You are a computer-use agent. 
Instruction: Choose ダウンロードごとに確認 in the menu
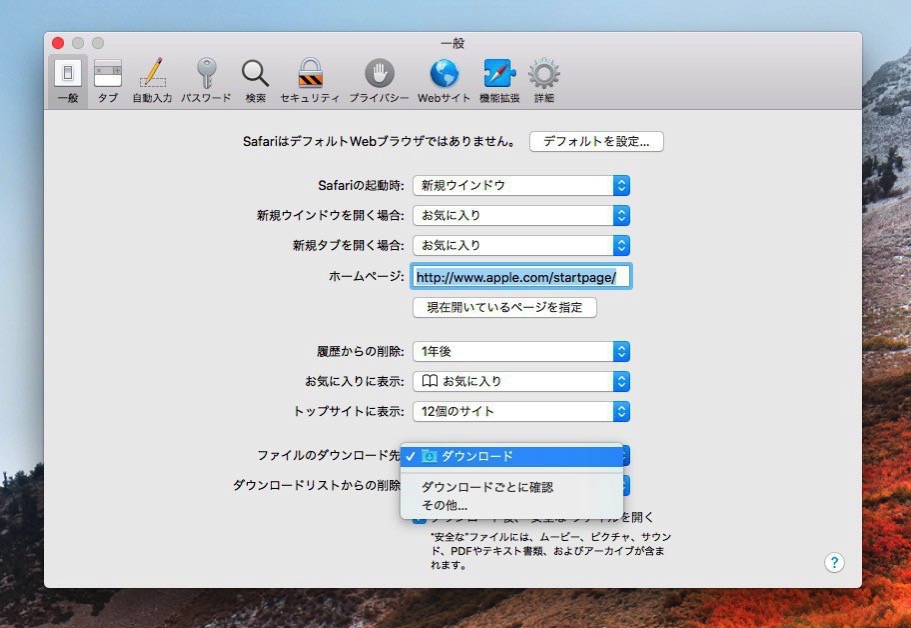pos(511,487)
